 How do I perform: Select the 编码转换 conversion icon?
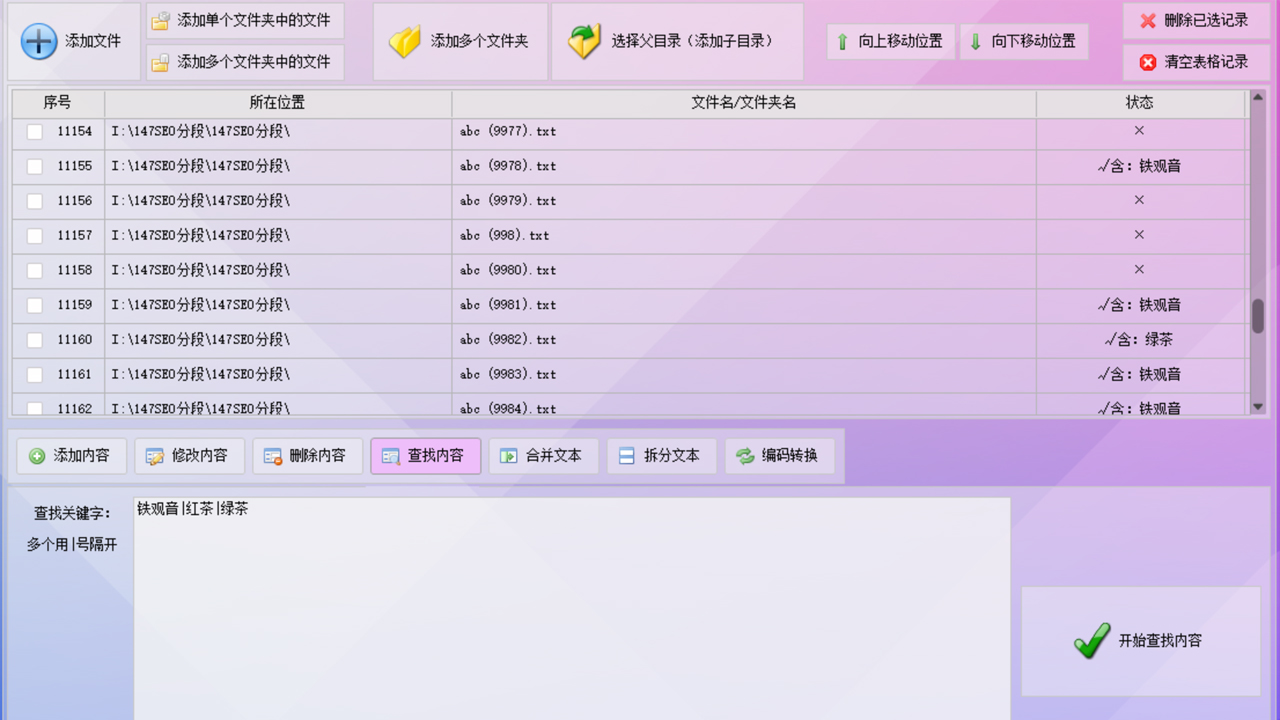(745, 456)
